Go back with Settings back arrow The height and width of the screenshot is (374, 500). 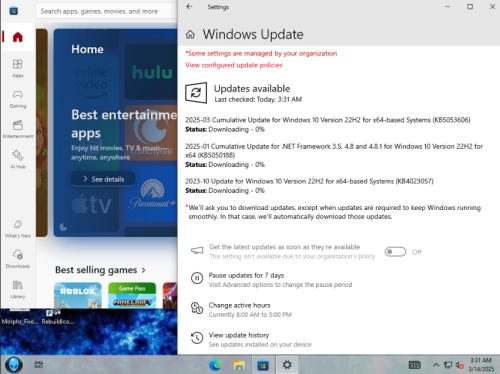tap(189, 7)
